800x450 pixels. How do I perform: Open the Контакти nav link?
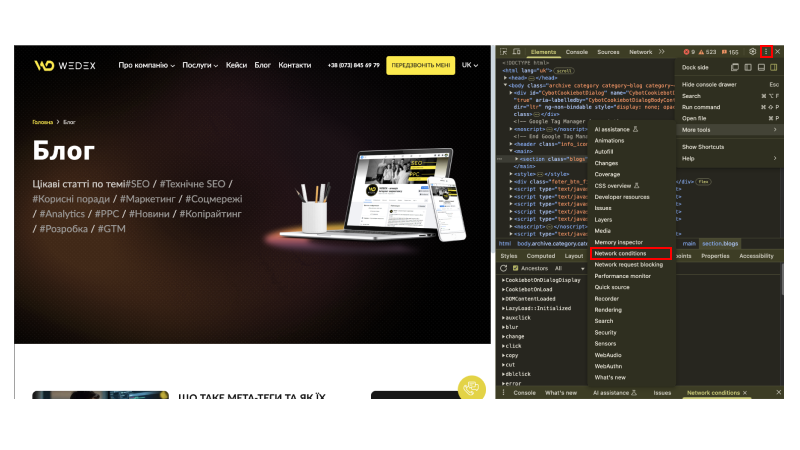(294, 65)
